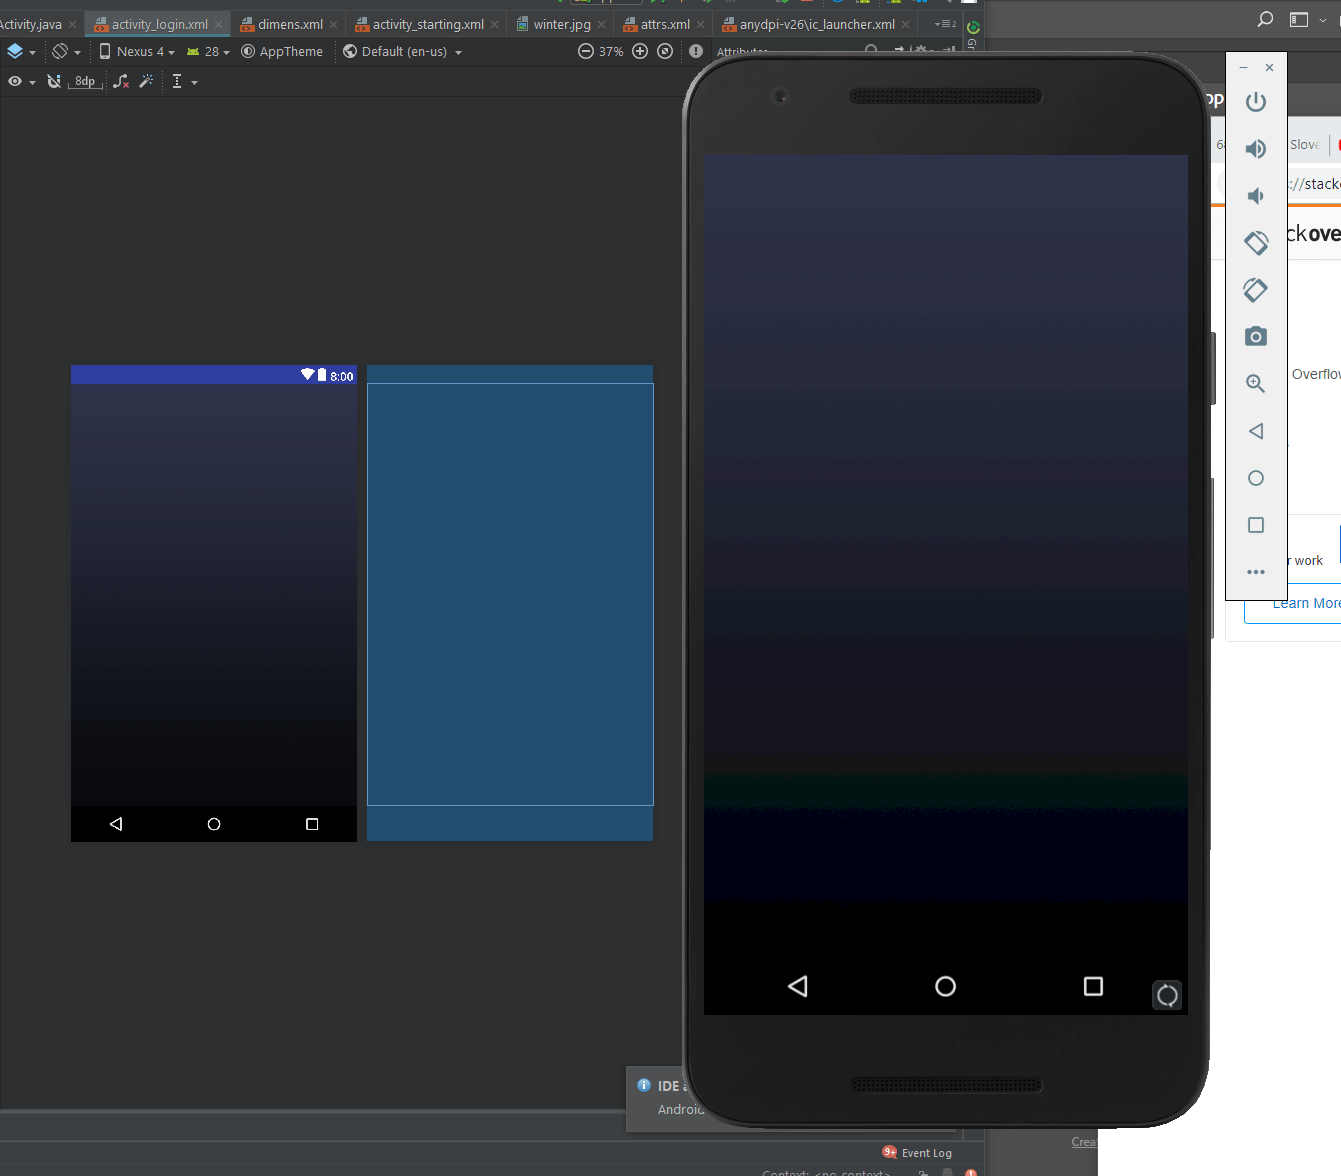
Task: Raise volume in the emulator side panel
Action: pyautogui.click(x=1256, y=149)
